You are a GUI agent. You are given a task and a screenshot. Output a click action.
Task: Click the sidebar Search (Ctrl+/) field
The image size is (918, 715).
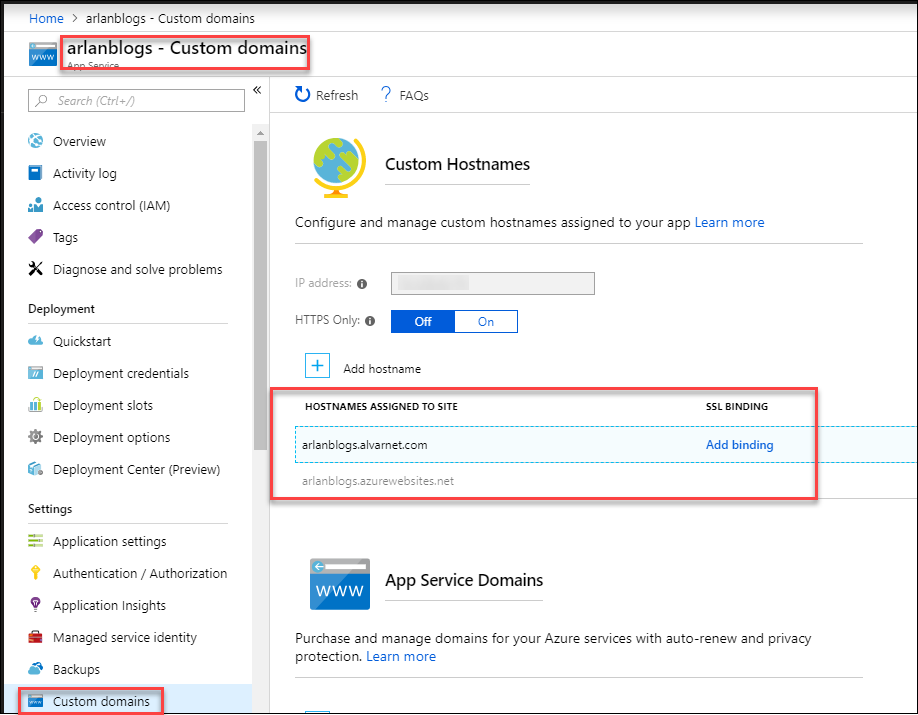pos(136,101)
